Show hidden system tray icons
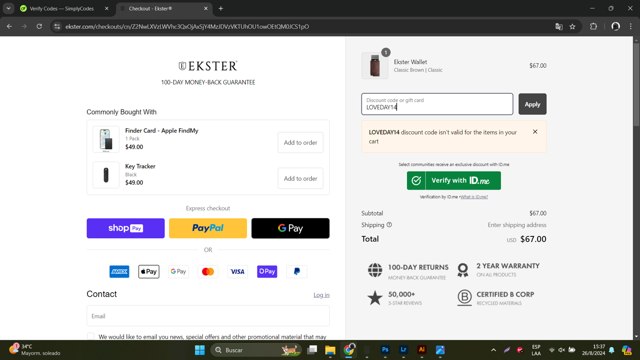Viewport: 640px width, 360px height. tap(493, 350)
